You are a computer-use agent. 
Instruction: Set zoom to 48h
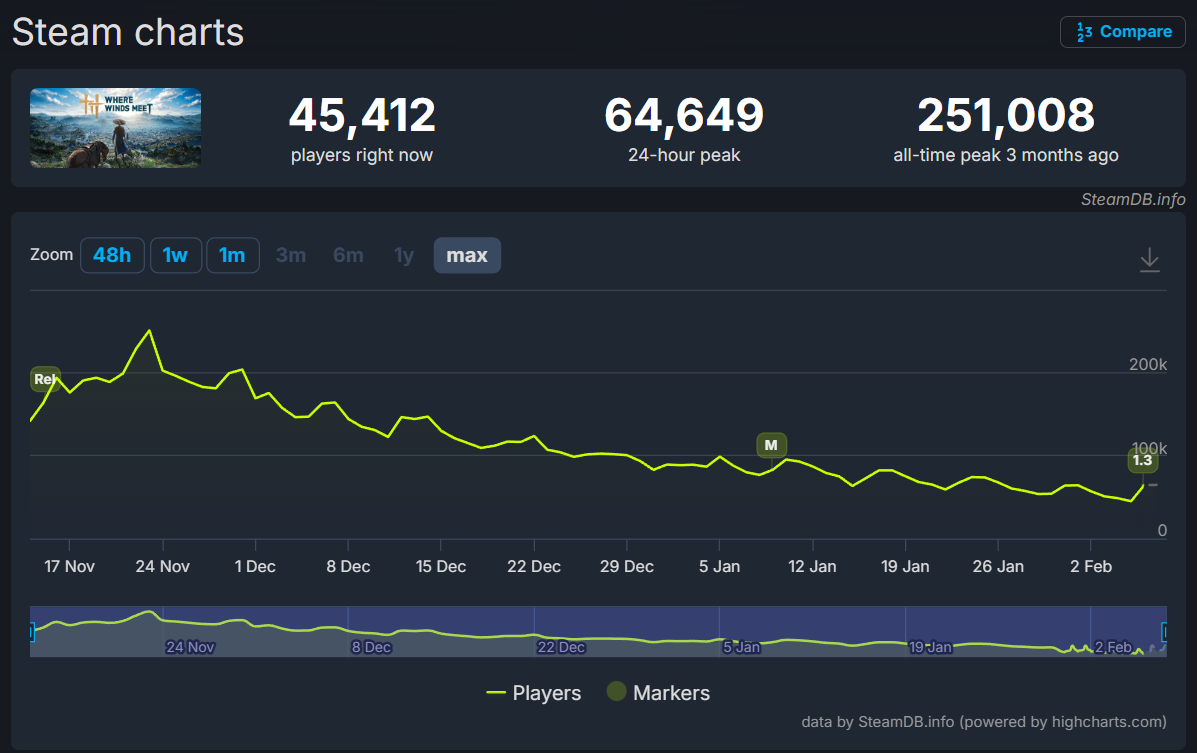[112, 255]
